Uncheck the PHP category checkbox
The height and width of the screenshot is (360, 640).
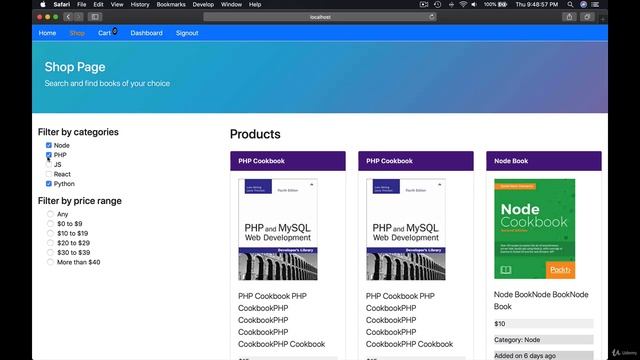click(49, 155)
